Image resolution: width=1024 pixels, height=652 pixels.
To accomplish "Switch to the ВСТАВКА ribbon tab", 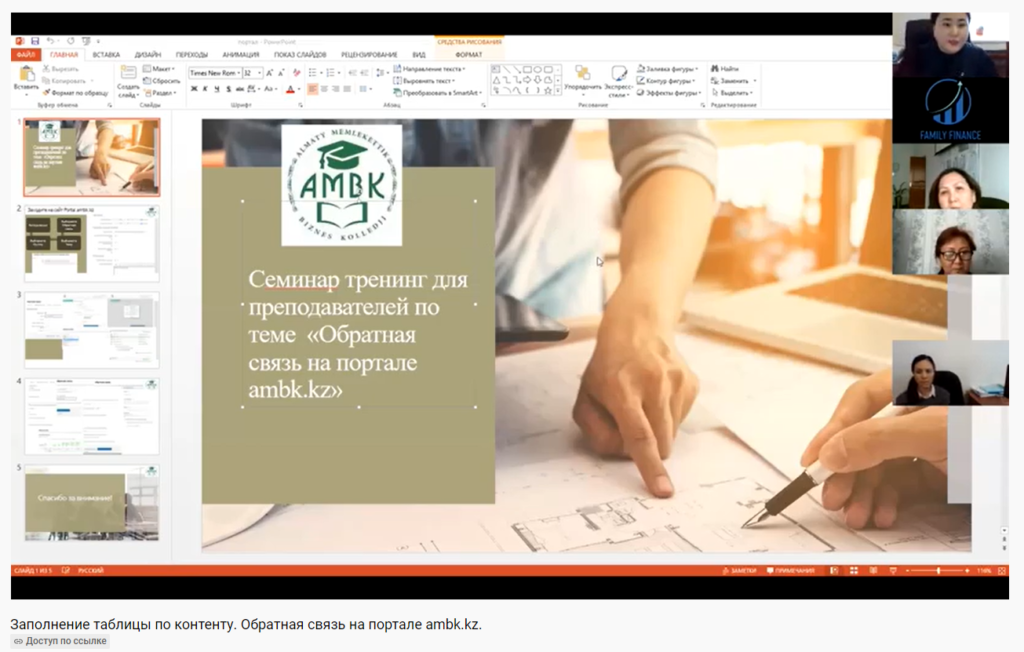I will [106, 55].
